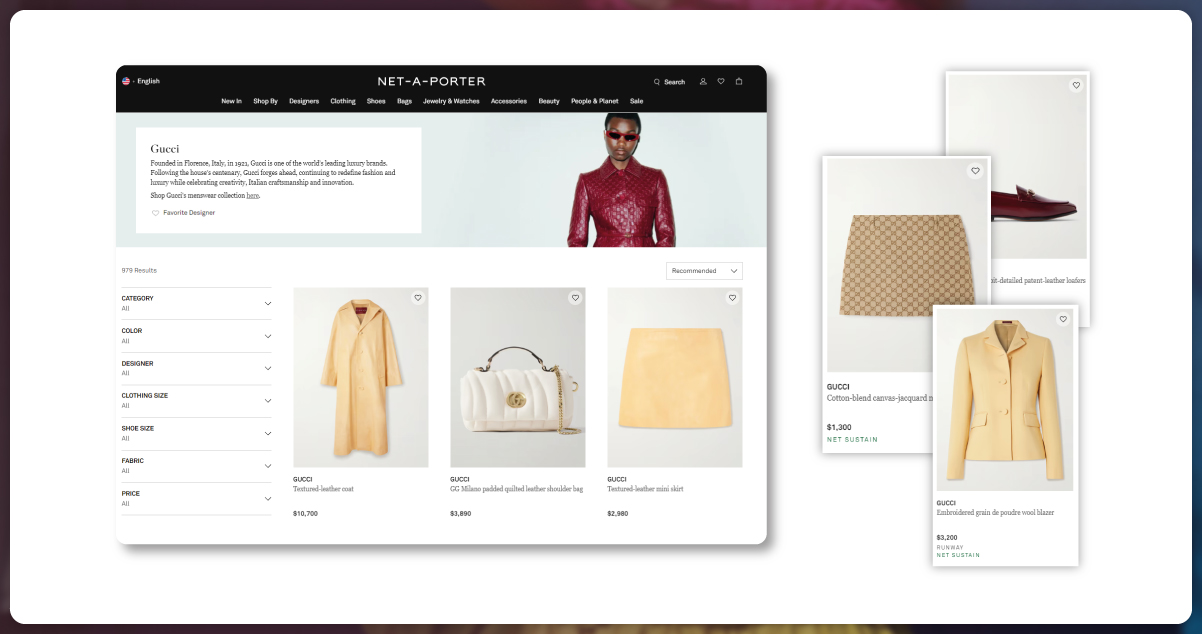Click NET SUSTAIN tag on skirt card
This screenshot has width=1202, height=634.
(x=851, y=439)
